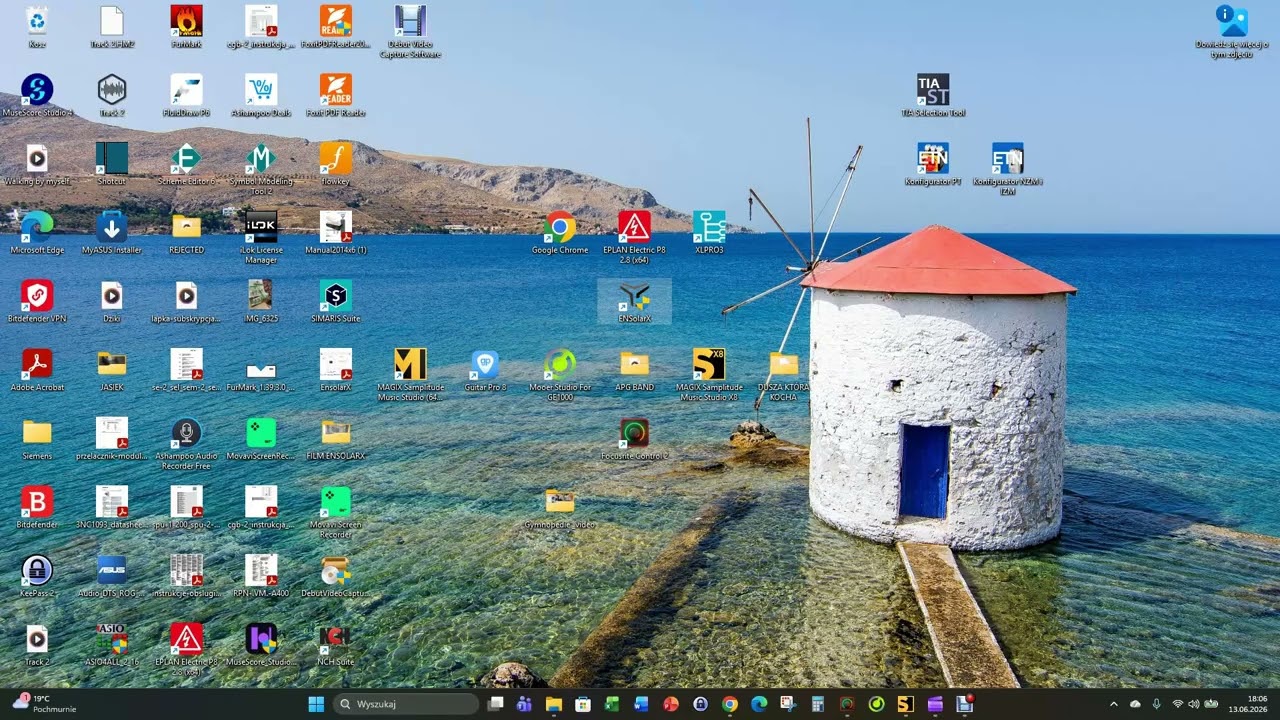Open the Windows Start menu
Screen dimensions: 1280x720
coord(316,704)
